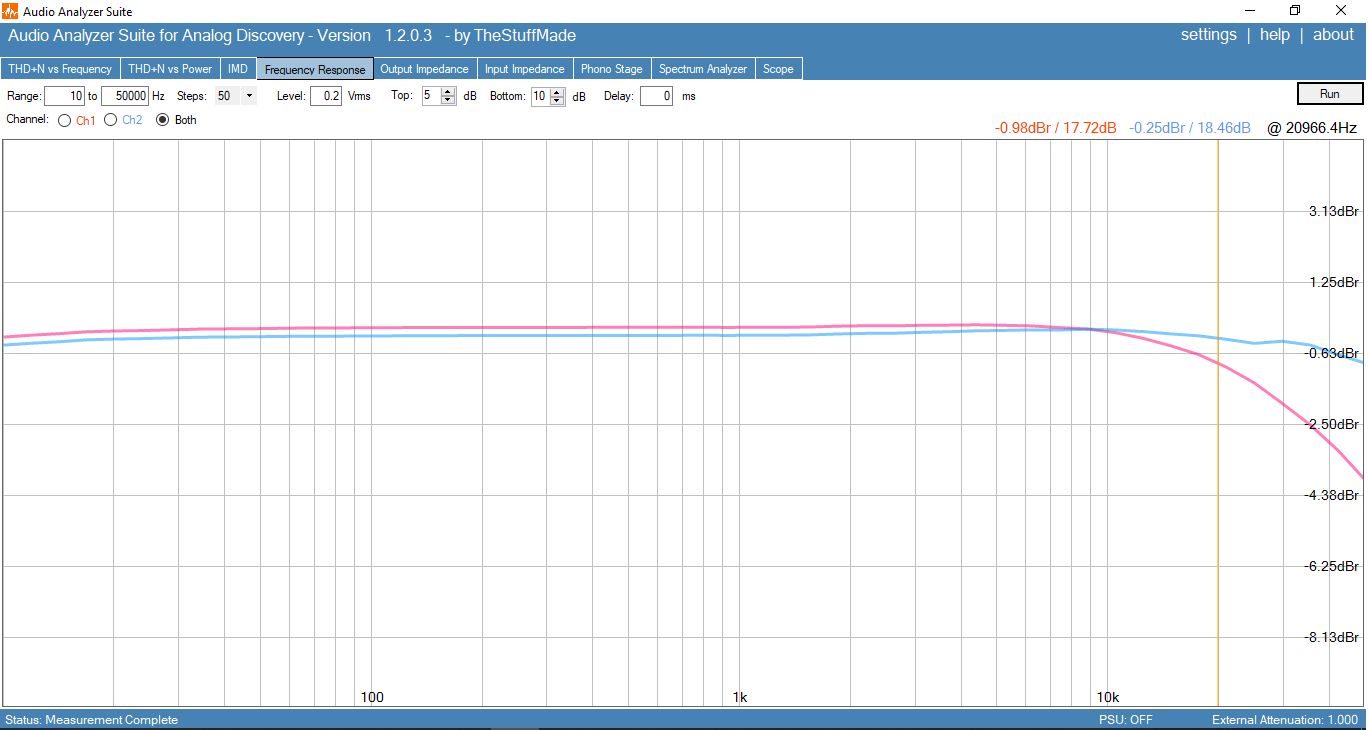Screen dimensions: 1368x730
Task: Click the Level Vrms input field
Action: (326, 96)
